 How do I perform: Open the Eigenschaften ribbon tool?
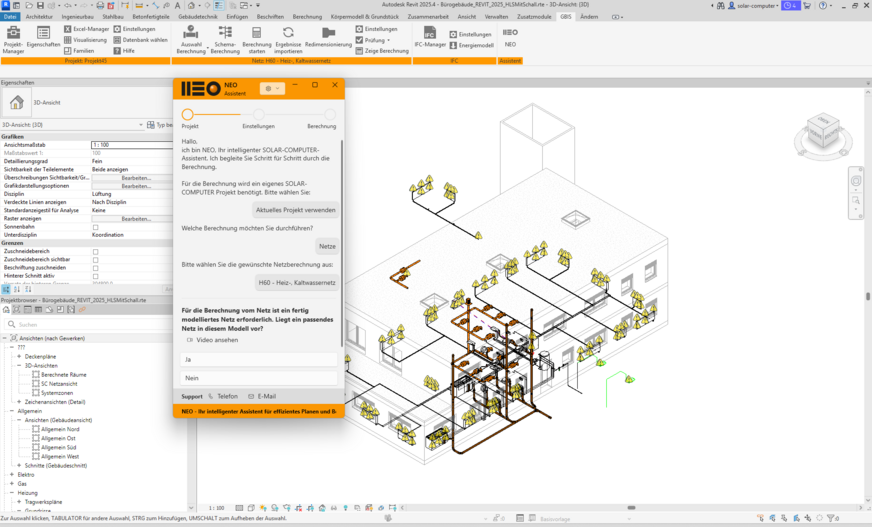[43, 37]
